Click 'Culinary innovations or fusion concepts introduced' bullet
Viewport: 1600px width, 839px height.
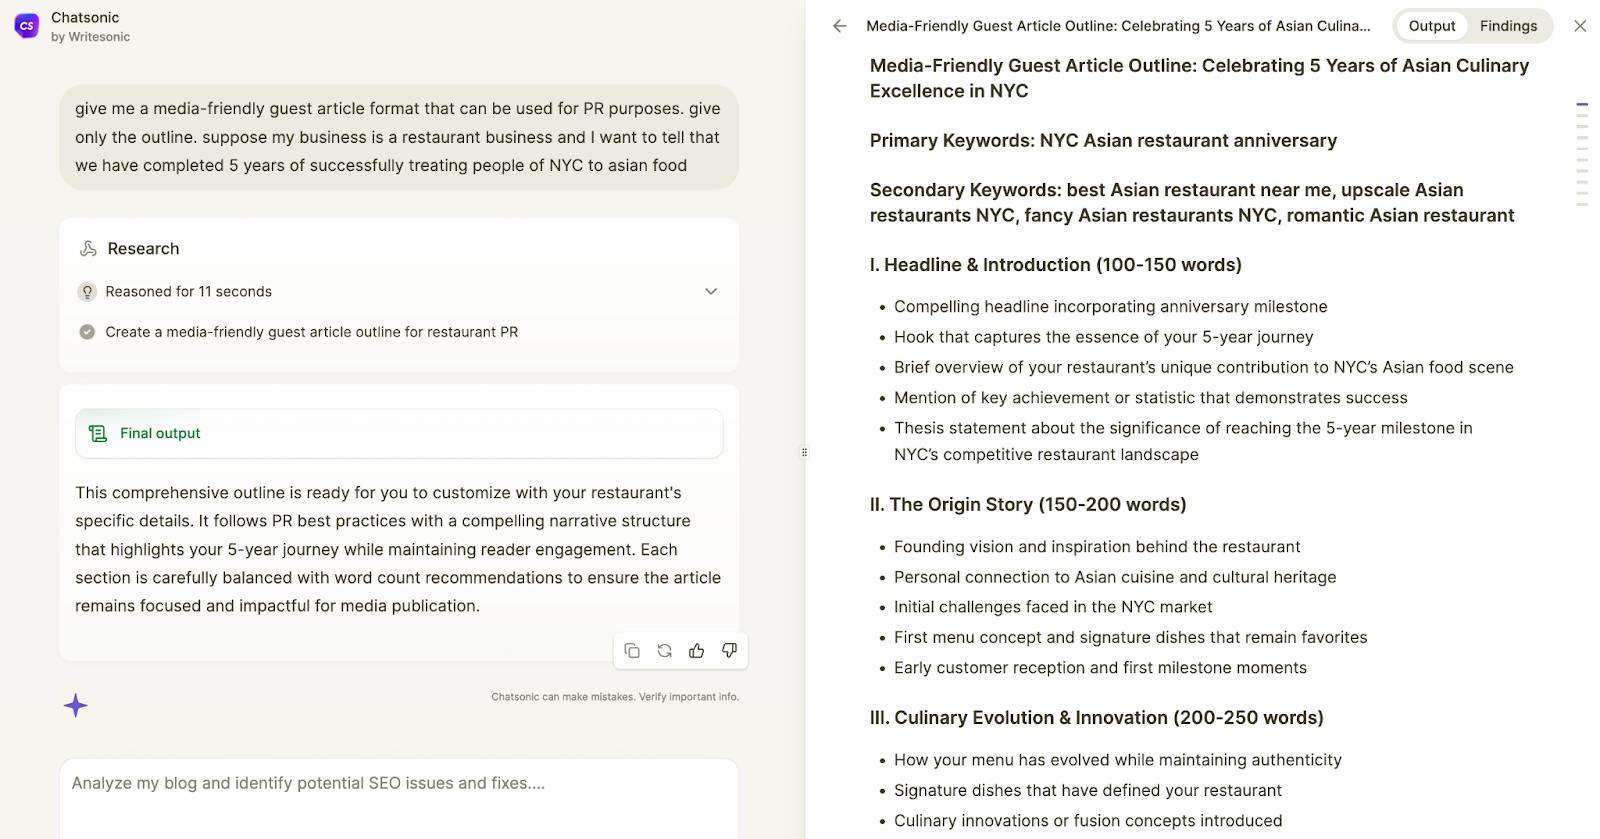(x=1088, y=821)
